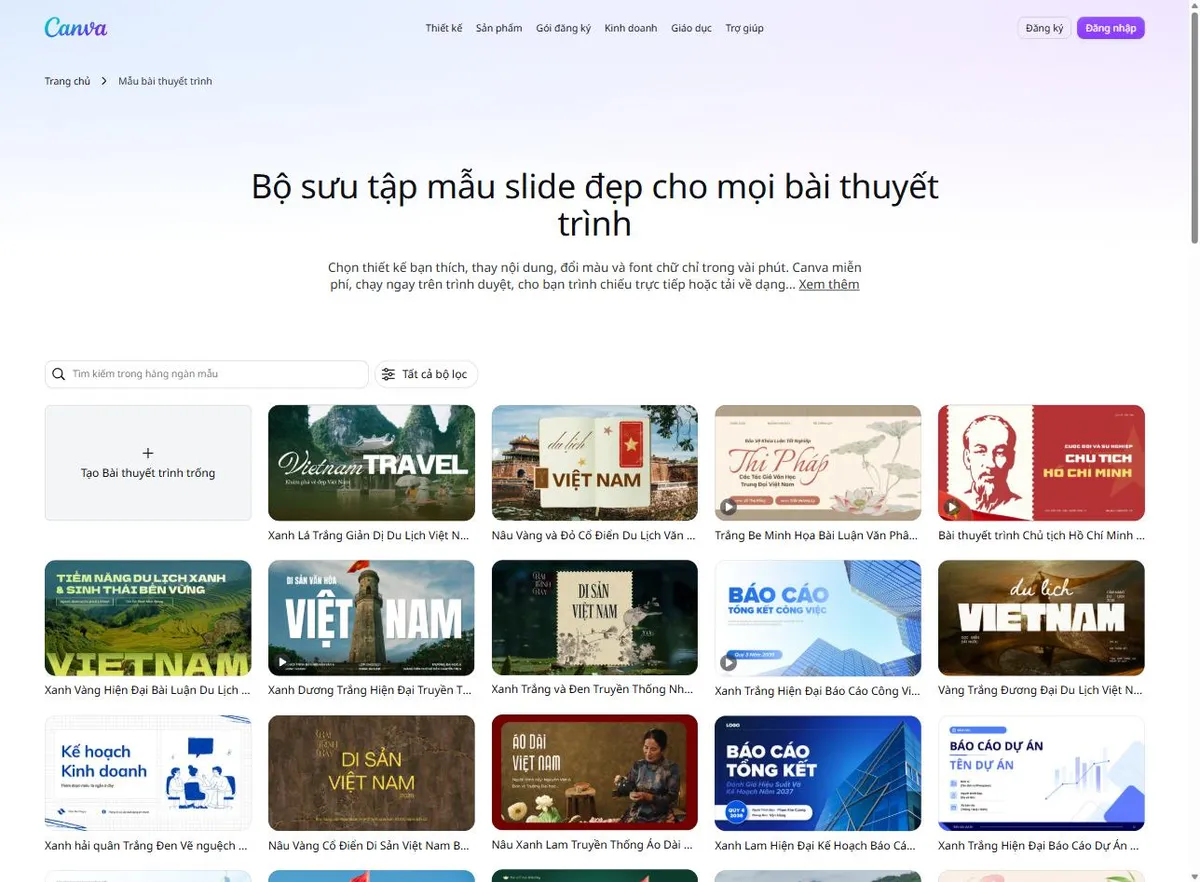Click title Nâu Vàng Cổ Điển Di Sản Việt Nam
The width and height of the screenshot is (1200, 882).
(369, 846)
